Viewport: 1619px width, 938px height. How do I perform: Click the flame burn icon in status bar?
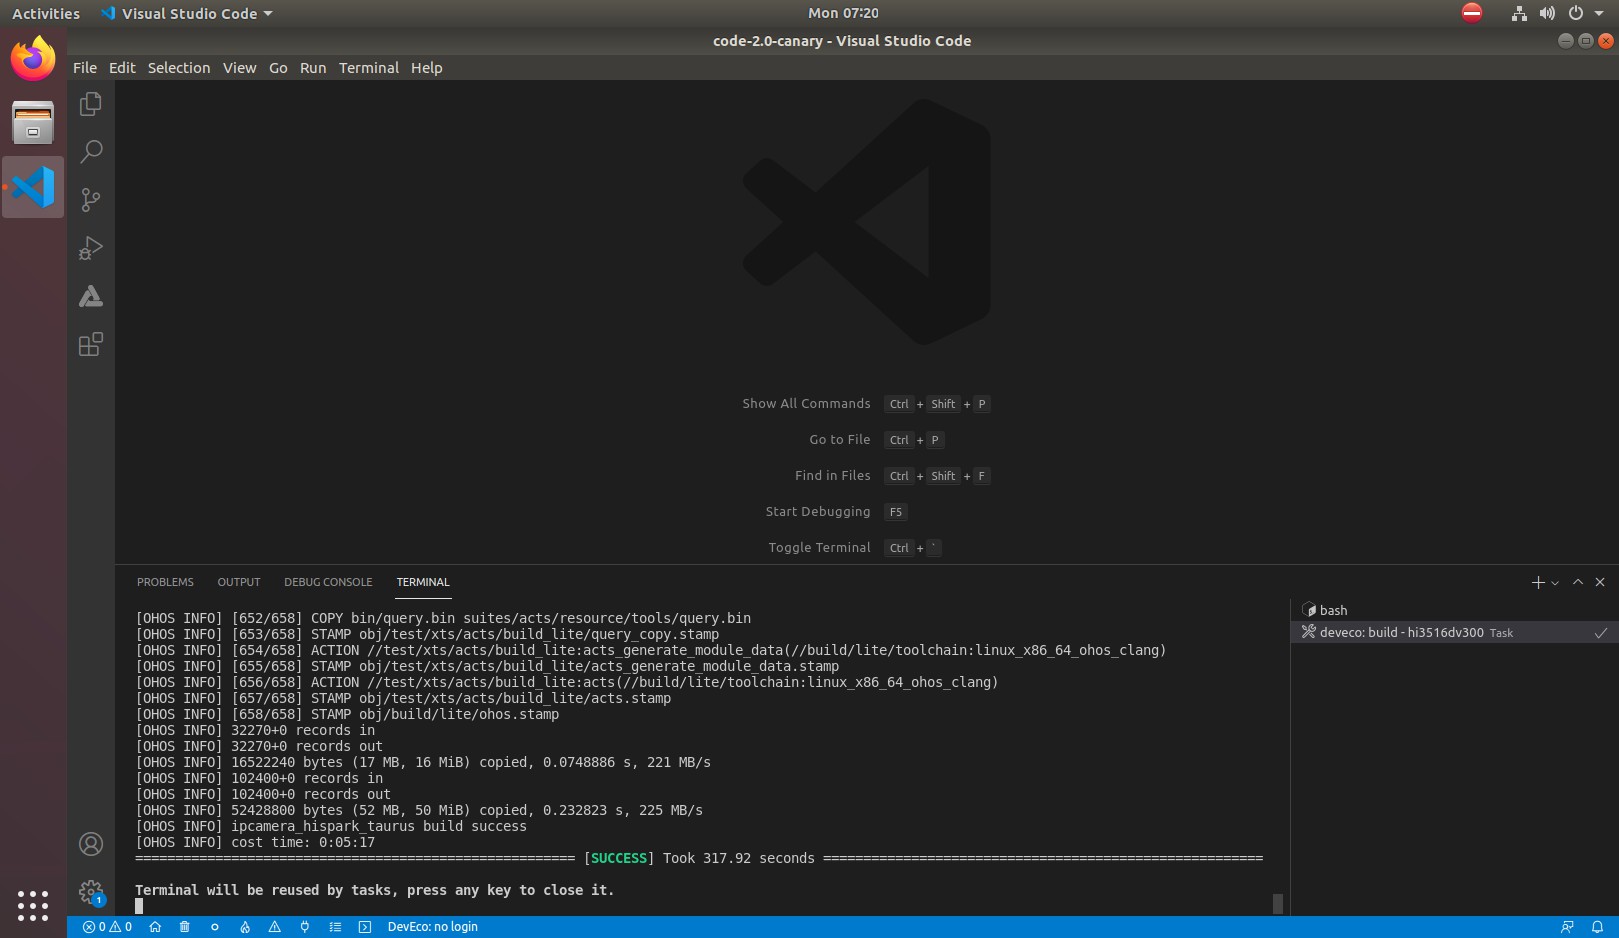(245, 927)
